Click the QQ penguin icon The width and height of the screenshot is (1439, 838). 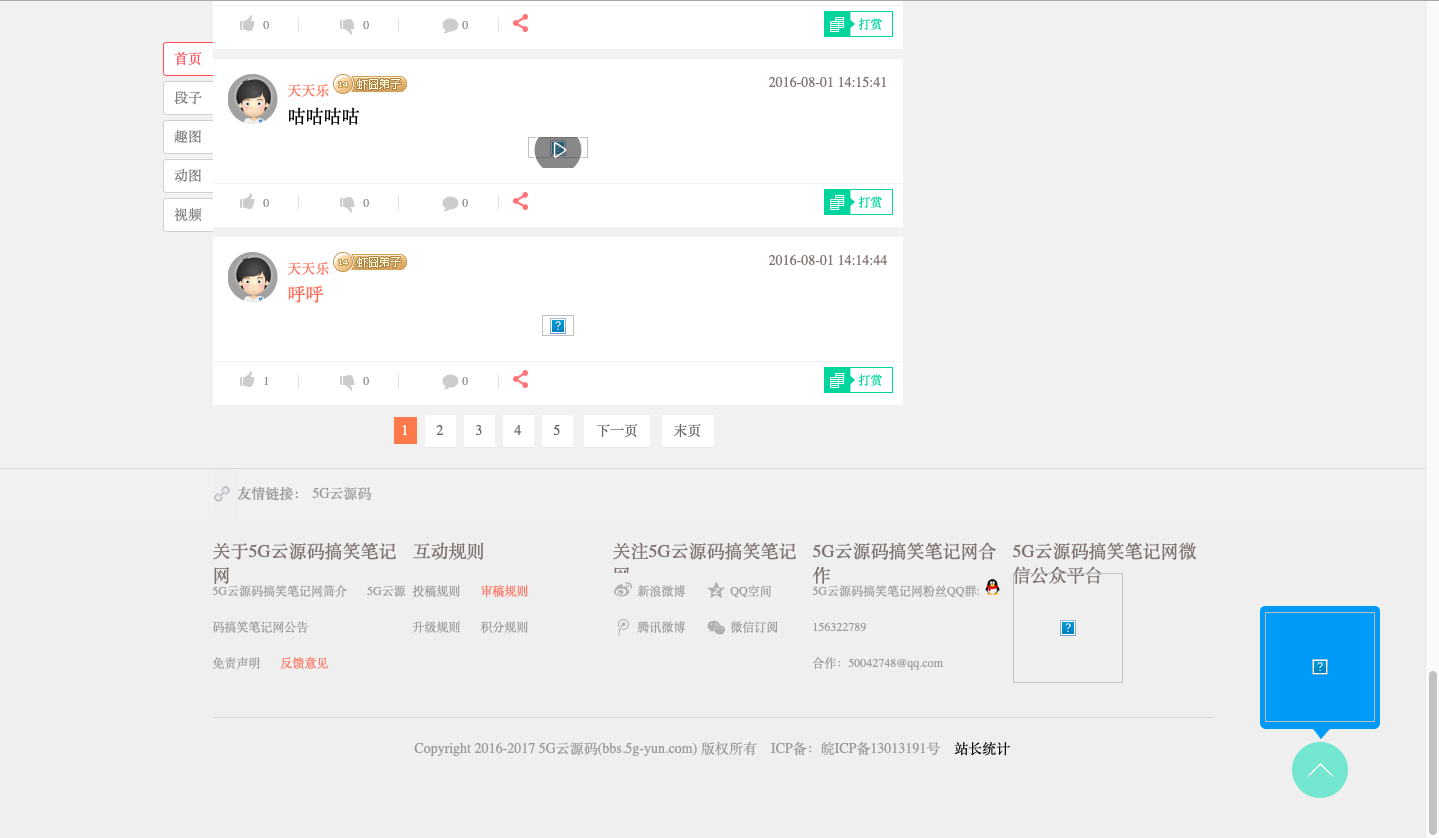click(992, 588)
